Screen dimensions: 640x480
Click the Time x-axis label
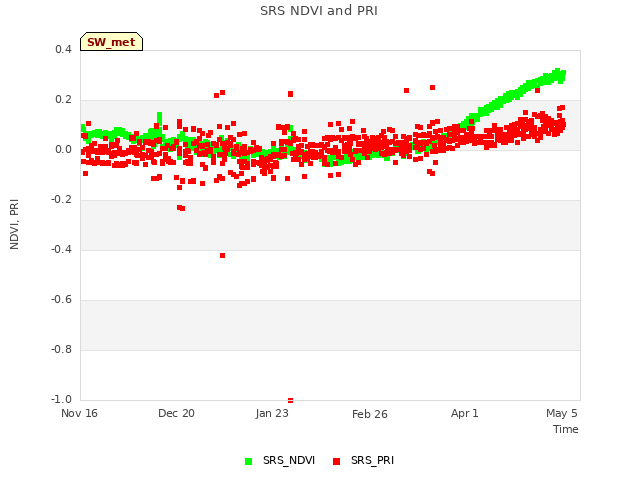point(566,429)
